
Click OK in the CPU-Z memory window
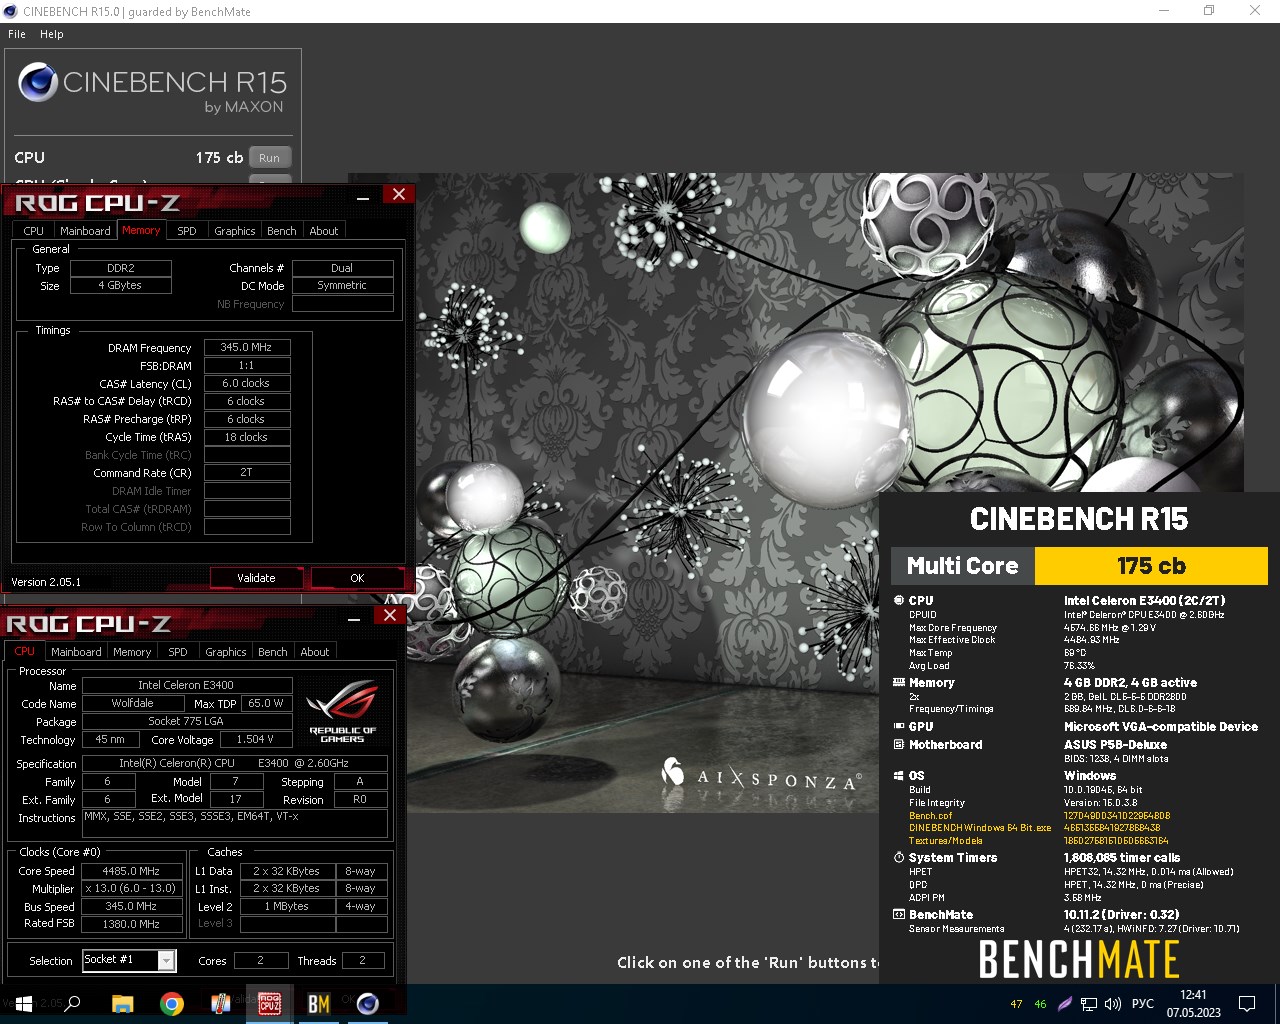[357, 578]
